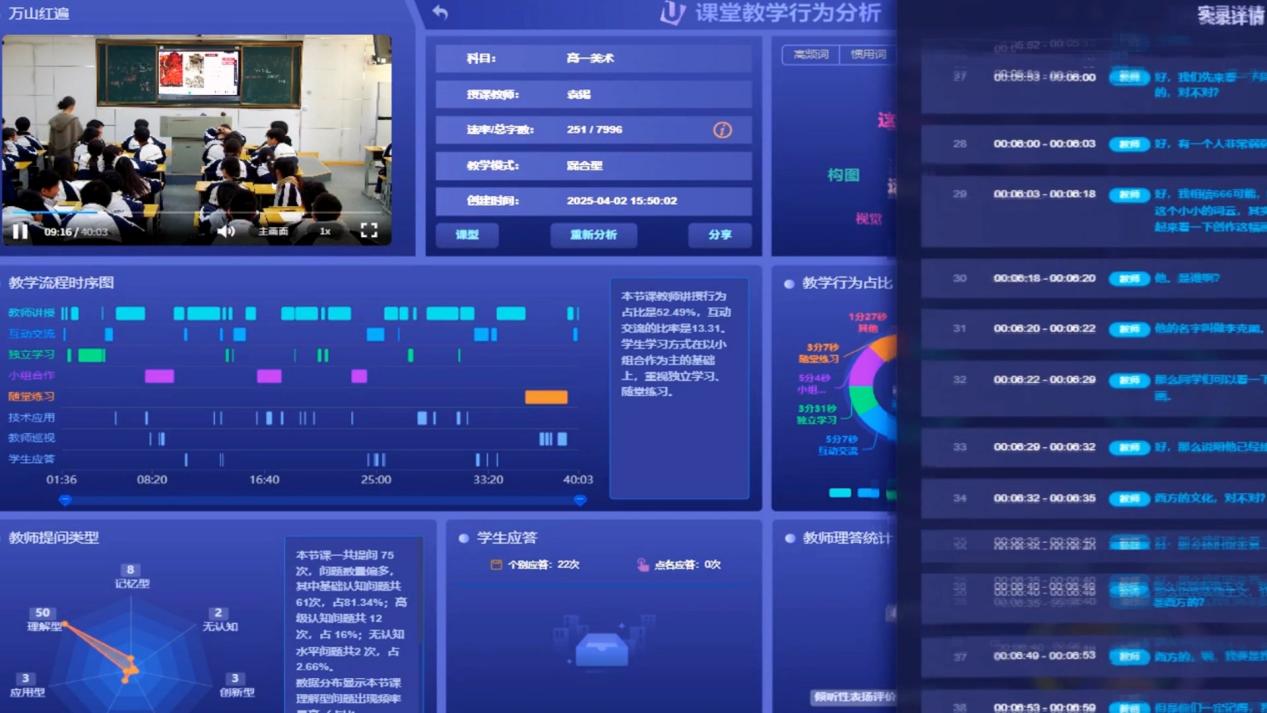Click the 251 / 7996 value
The height and width of the screenshot is (713, 1267).
point(594,130)
